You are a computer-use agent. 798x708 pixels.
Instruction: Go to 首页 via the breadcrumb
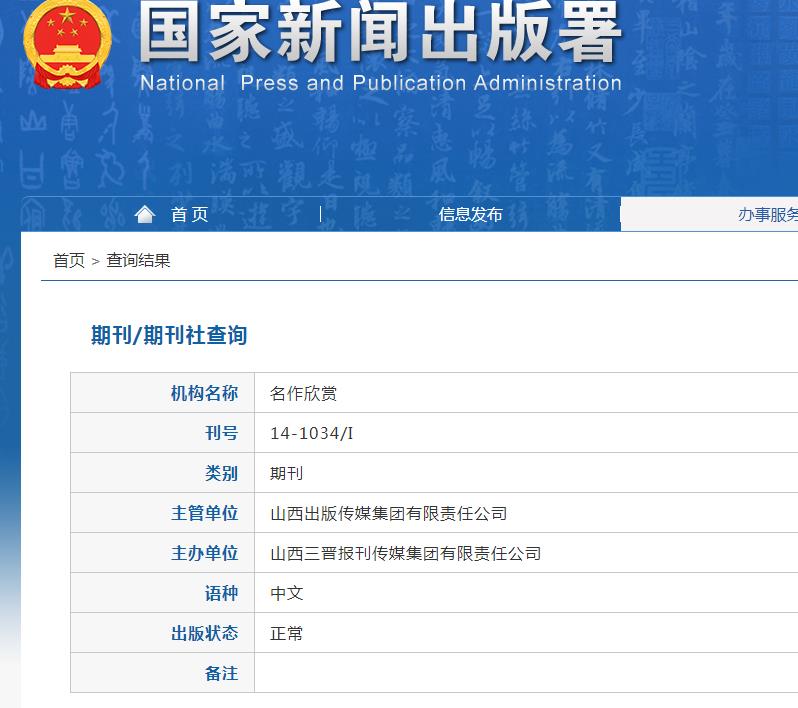coord(69,260)
